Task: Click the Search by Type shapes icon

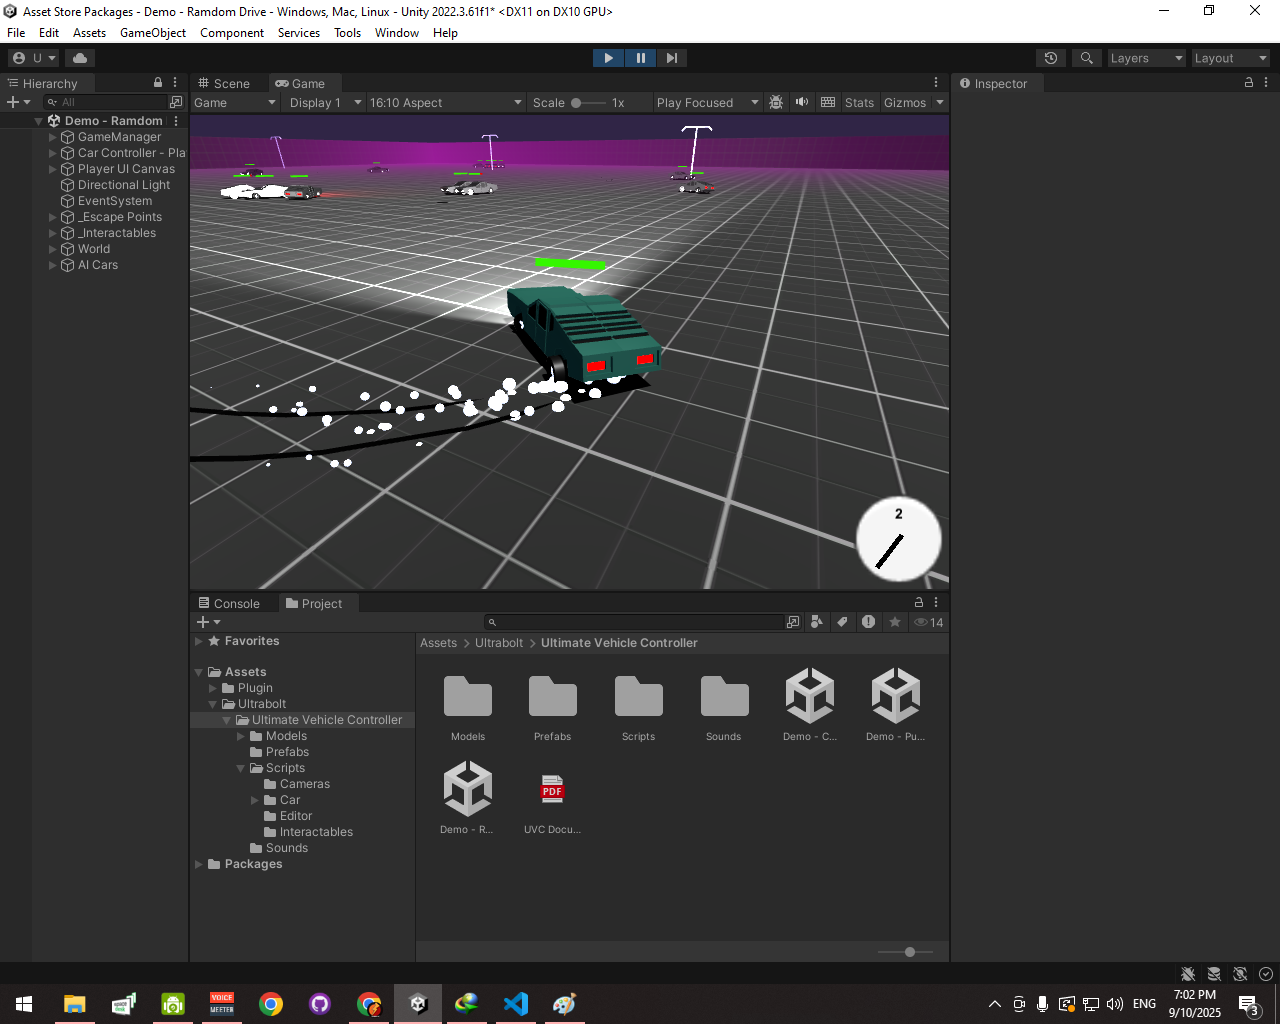Action: click(817, 622)
